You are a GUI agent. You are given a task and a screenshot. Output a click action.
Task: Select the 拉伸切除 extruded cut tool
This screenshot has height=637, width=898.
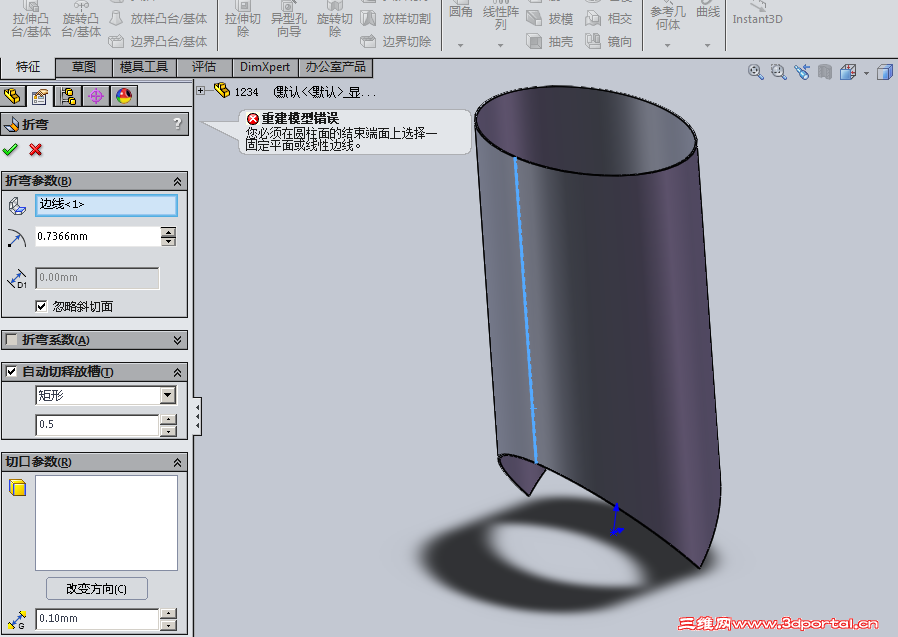[x=243, y=19]
